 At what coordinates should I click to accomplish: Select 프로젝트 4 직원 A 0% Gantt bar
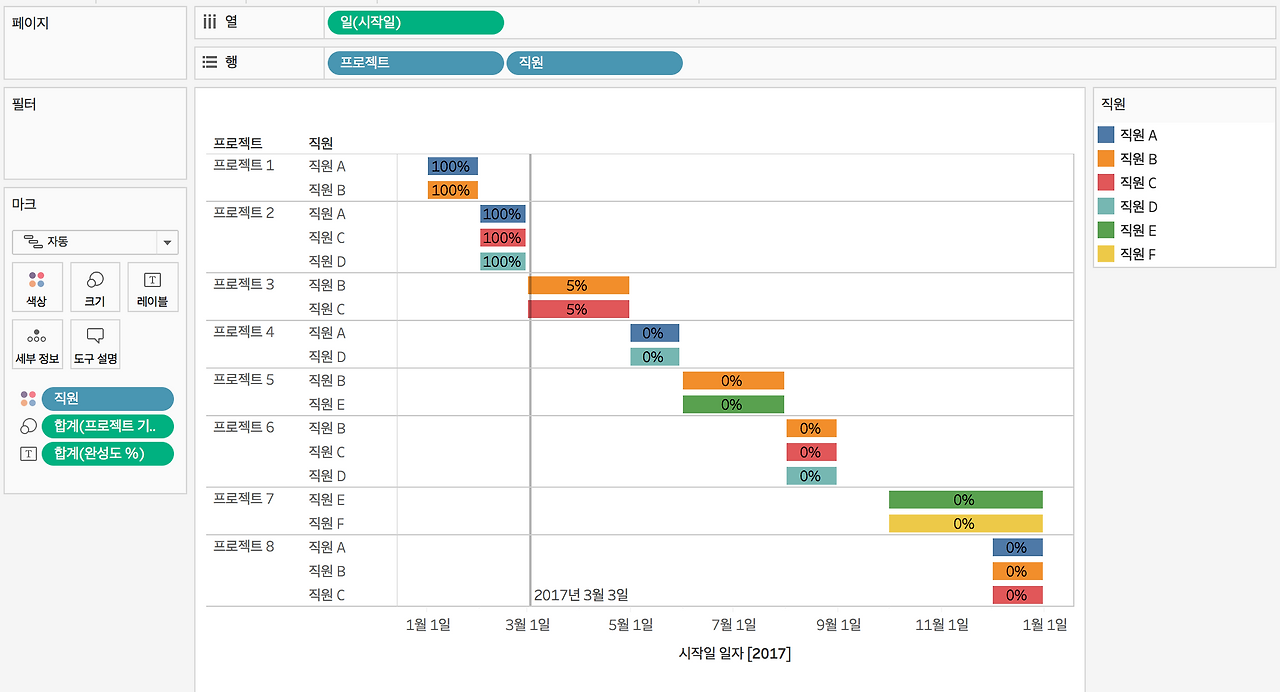pyautogui.click(x=655, y=333)
